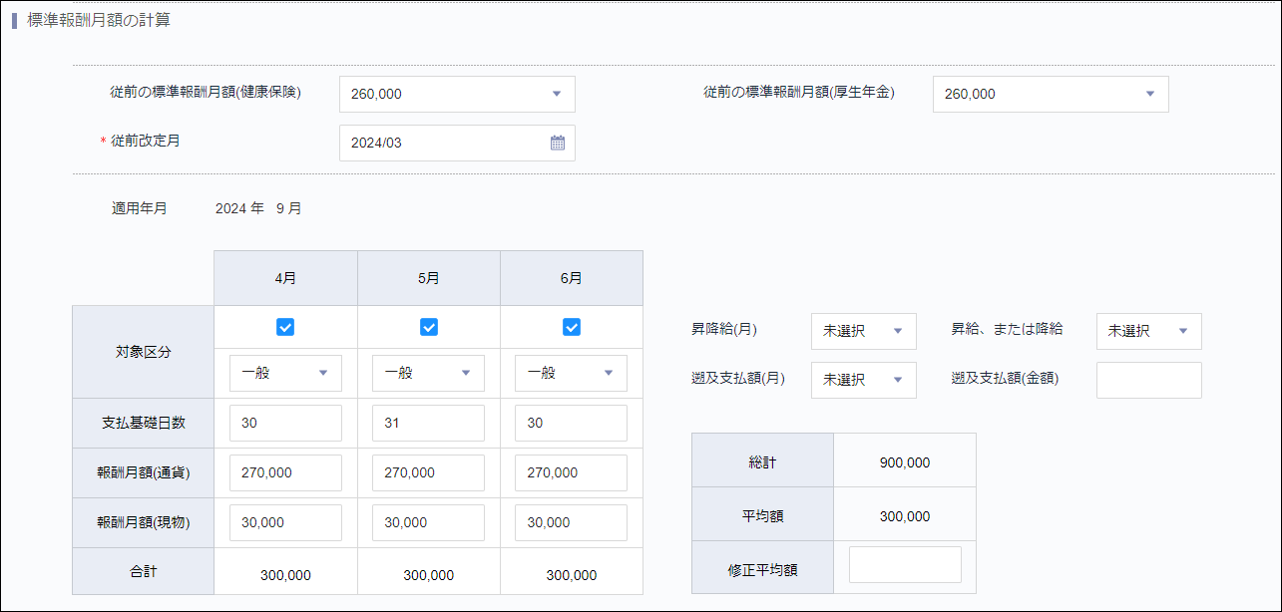Click the 報酬月額(現物) row header
The image size is (1282, 612).
[x=143, y=523]
